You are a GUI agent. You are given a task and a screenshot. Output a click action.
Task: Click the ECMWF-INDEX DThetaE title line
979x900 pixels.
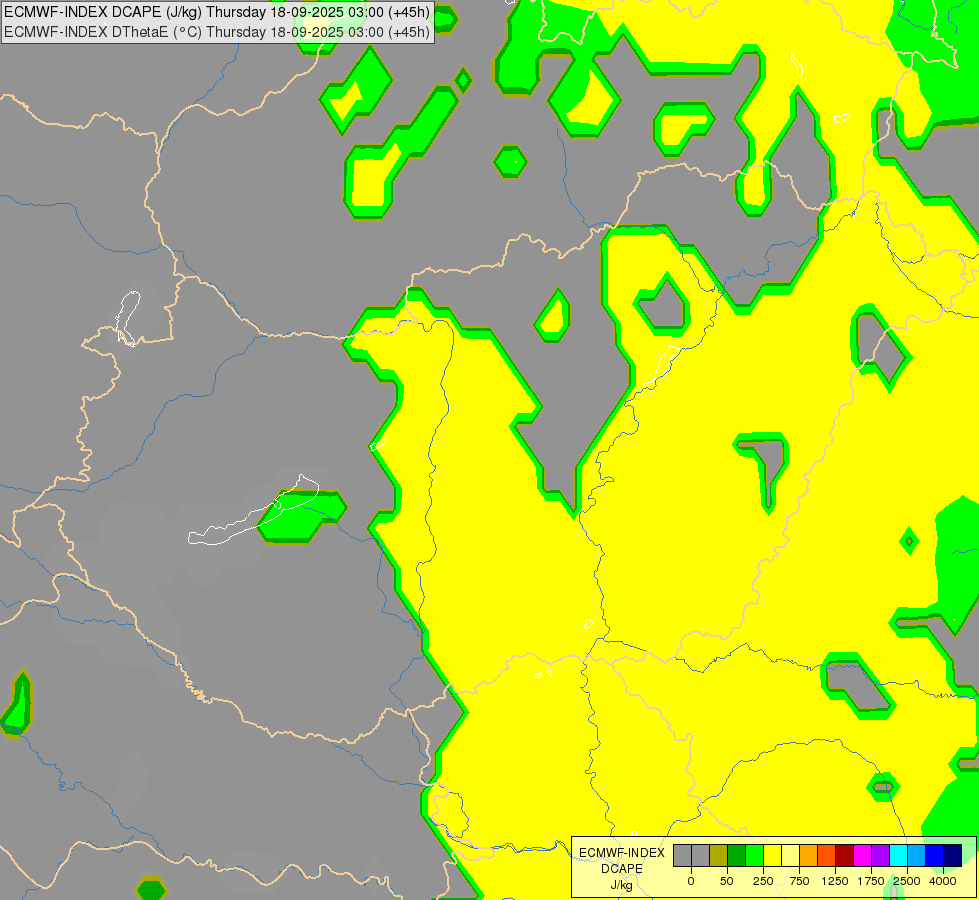point(217,31)
